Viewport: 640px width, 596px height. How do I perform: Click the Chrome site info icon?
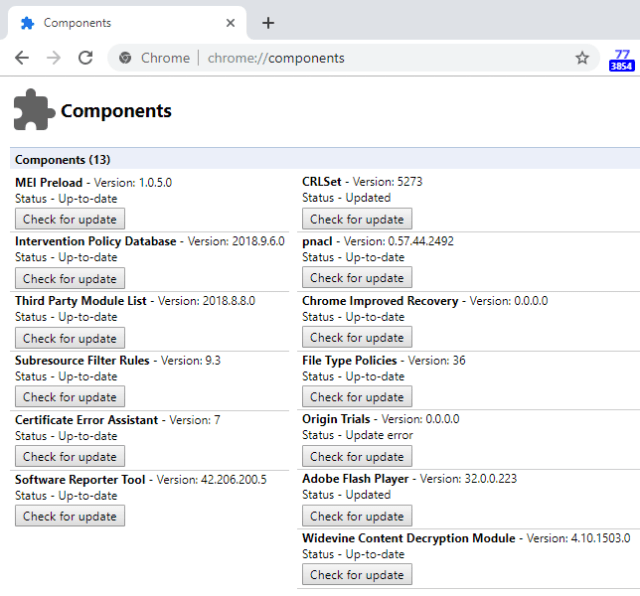125,58
